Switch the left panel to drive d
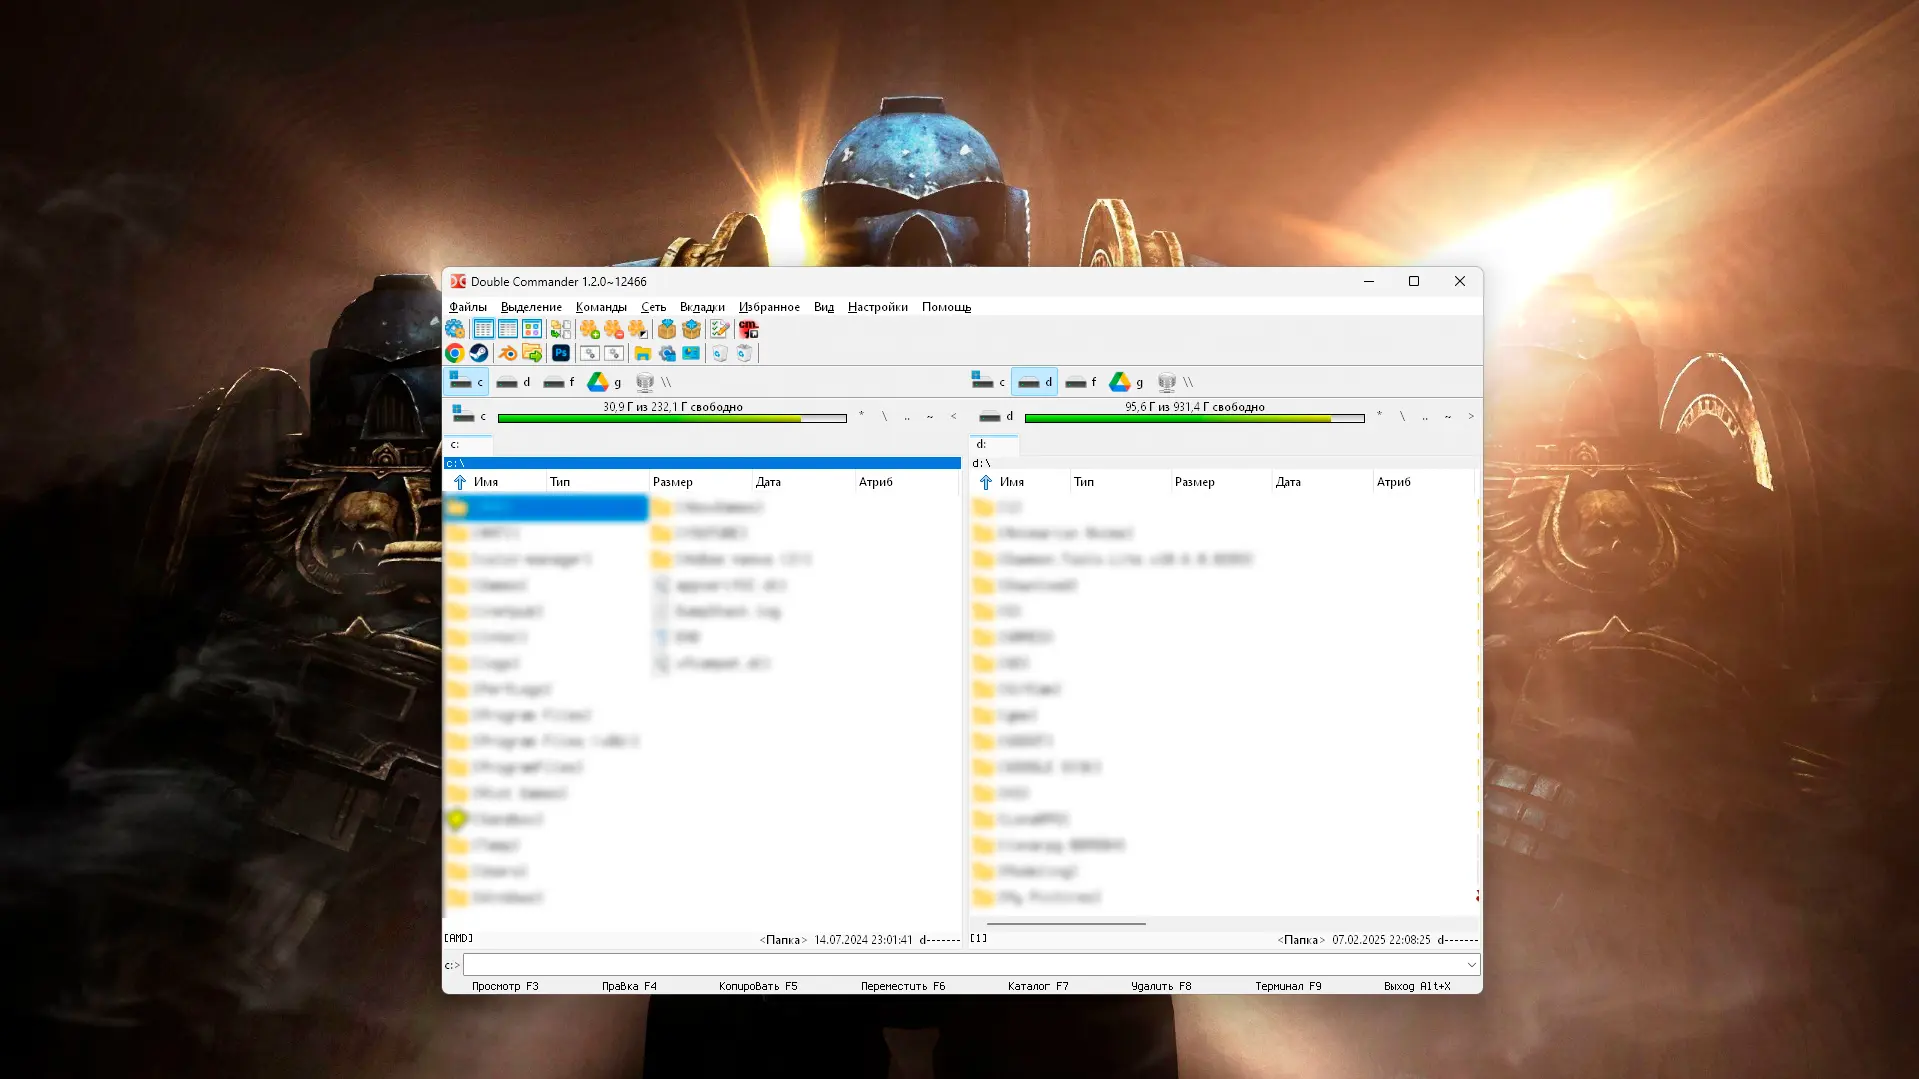This screenshot has width=1919, height=1079. pyautogui.click(x=514, y=382)
